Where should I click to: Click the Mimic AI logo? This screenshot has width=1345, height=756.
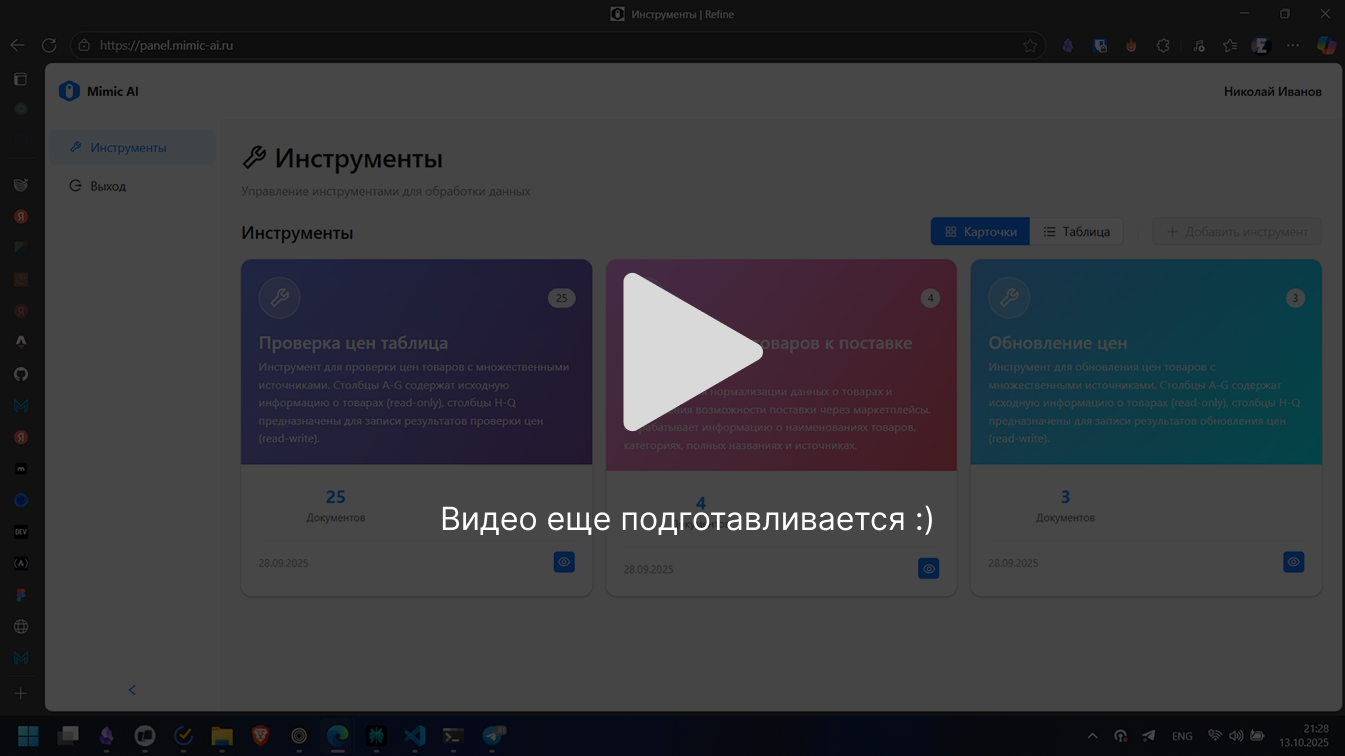(x=69, y=90)
